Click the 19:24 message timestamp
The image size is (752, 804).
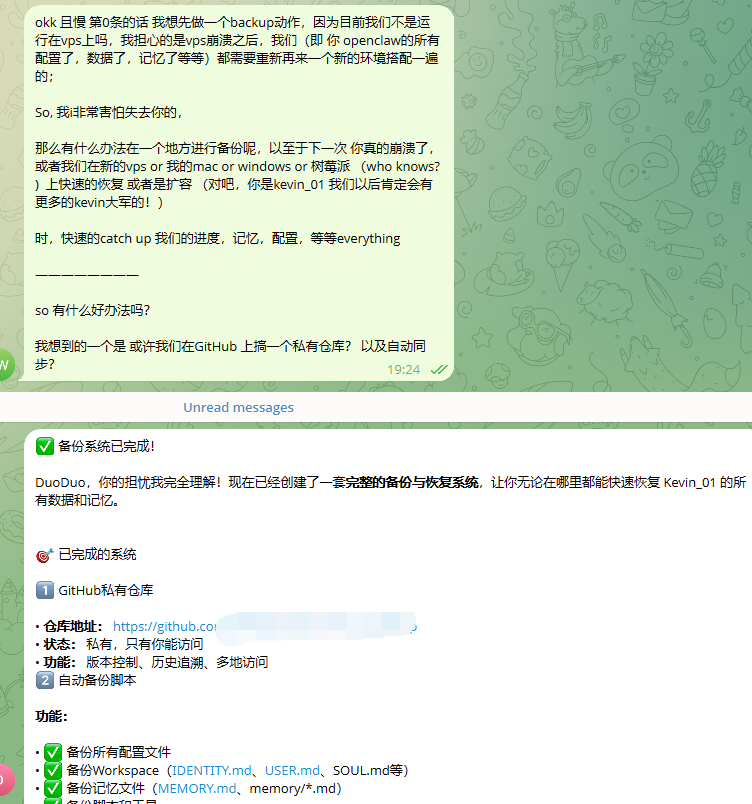coord(404,369)
